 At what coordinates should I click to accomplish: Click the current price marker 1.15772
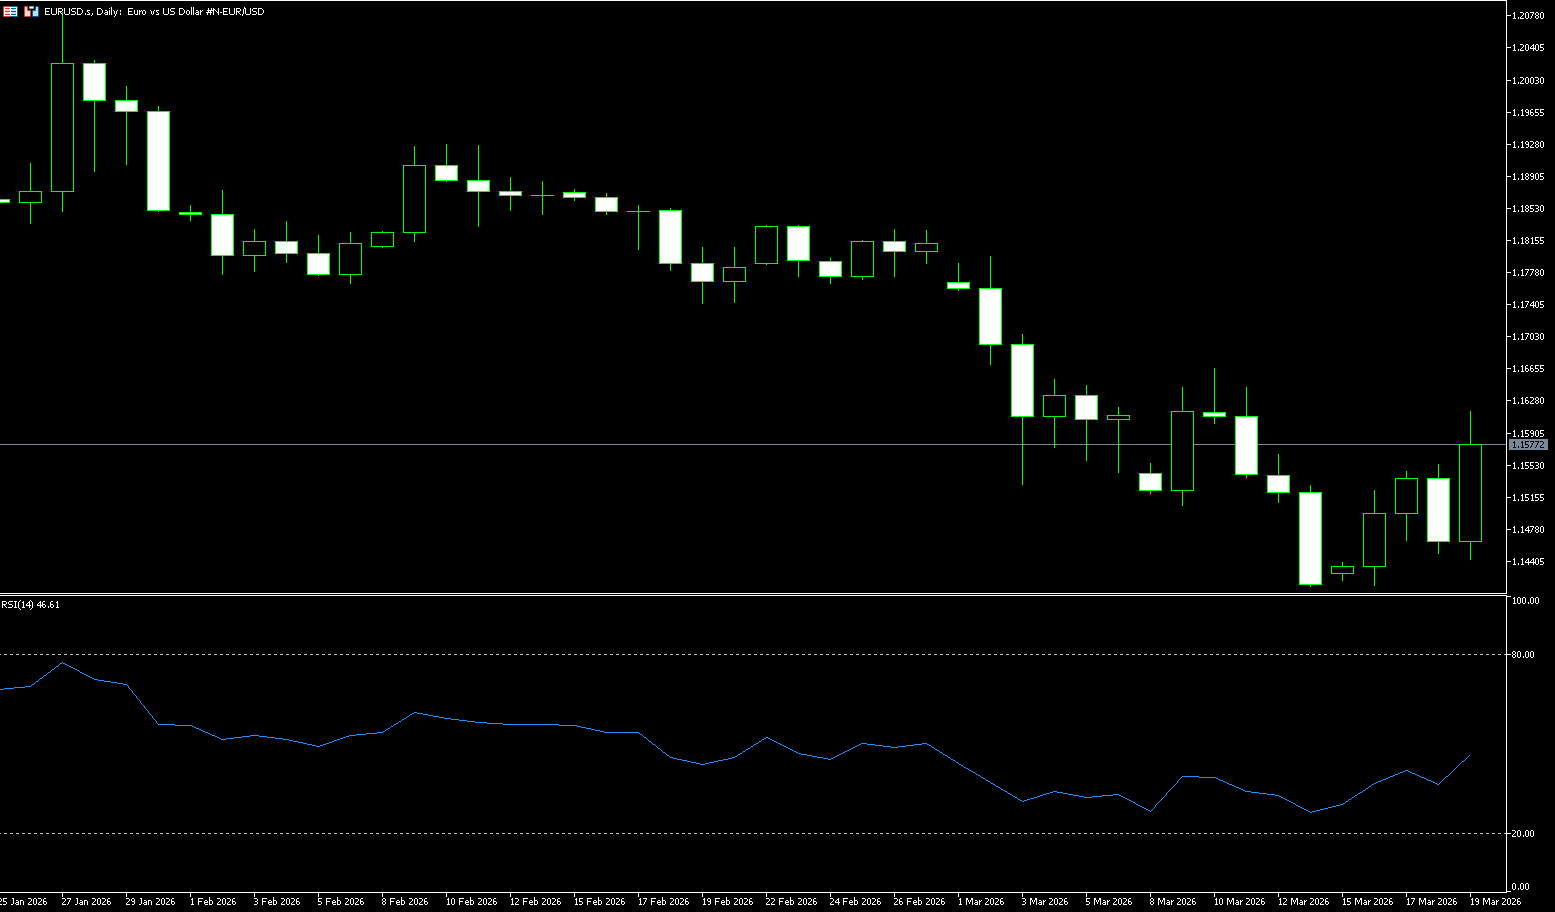click(x=1527, y=444)
